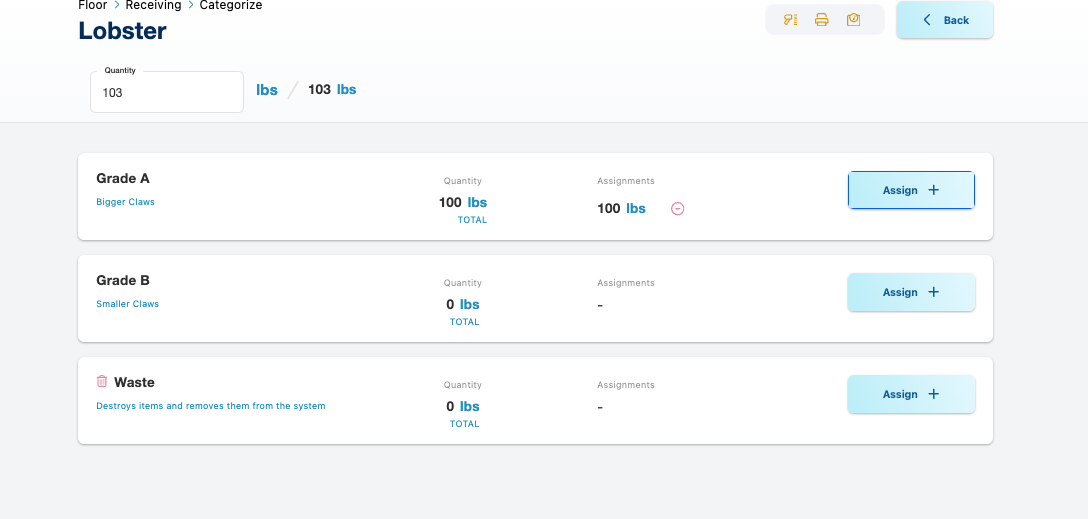Focus the Quantity input field
The height and width of the screenshot is (519, 1088).
tap(167, 92)
